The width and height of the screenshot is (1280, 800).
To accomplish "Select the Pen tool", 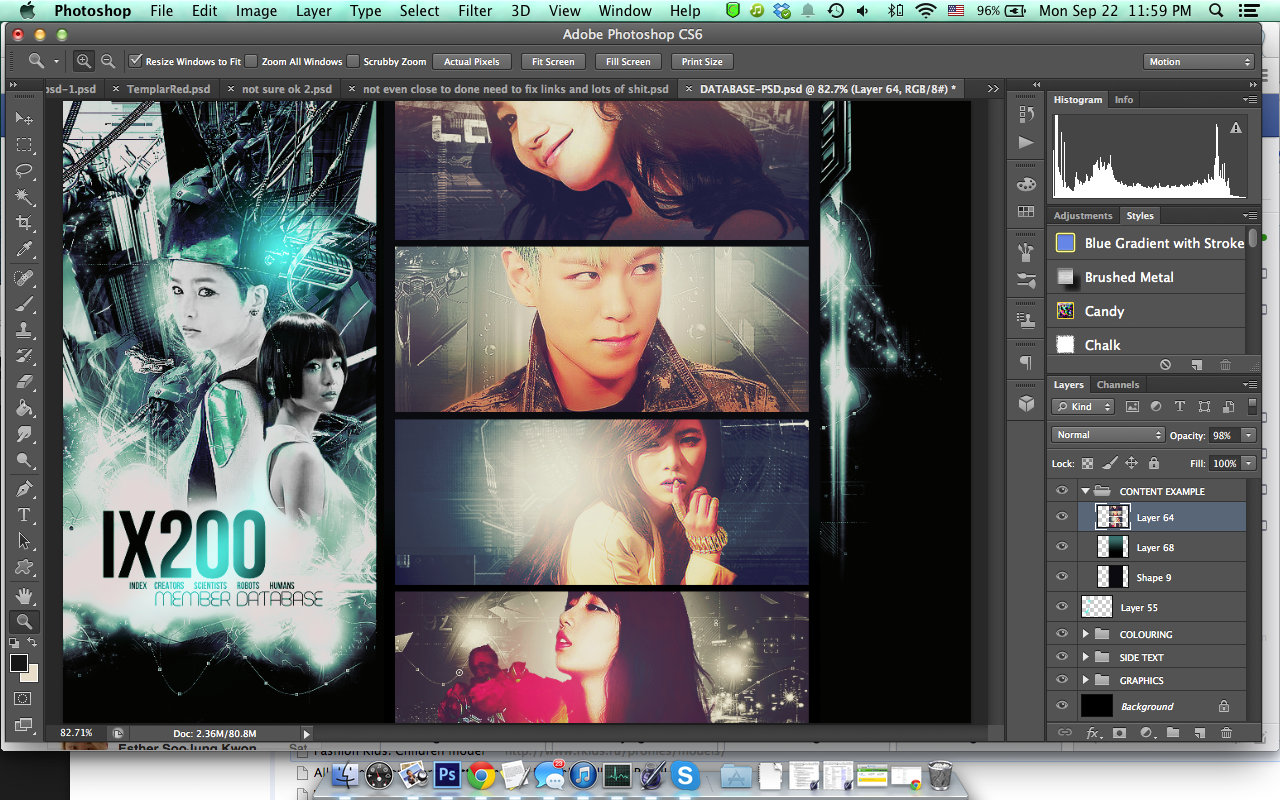I will (x=24, y=489).
